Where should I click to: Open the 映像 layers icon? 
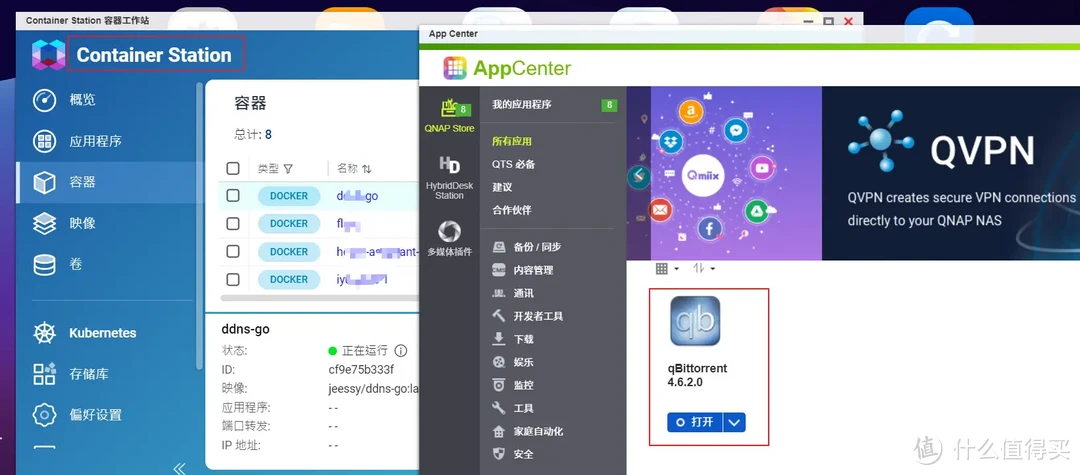pyautogui.click(x=45, y=223)
